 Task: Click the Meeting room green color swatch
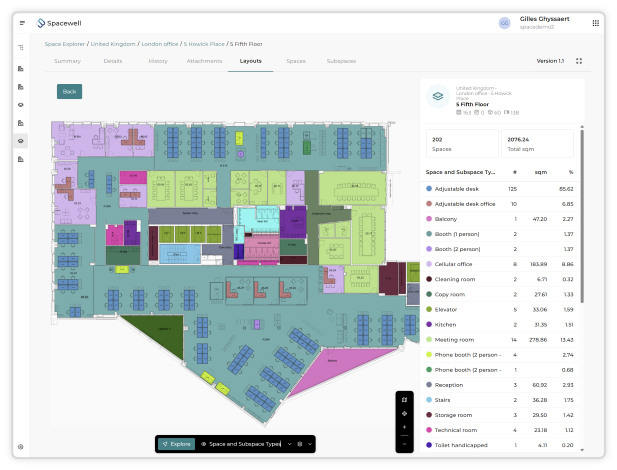pyautogui.click(x=429, y=340)
